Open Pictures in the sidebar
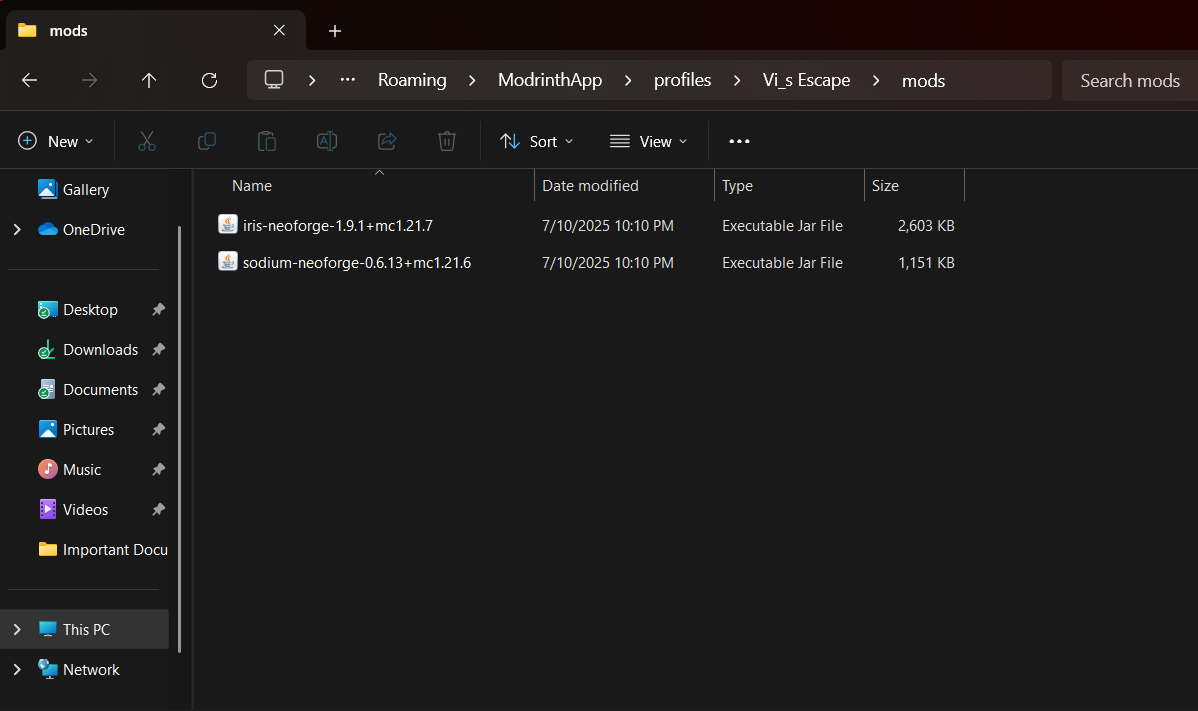 pos(88,429)
